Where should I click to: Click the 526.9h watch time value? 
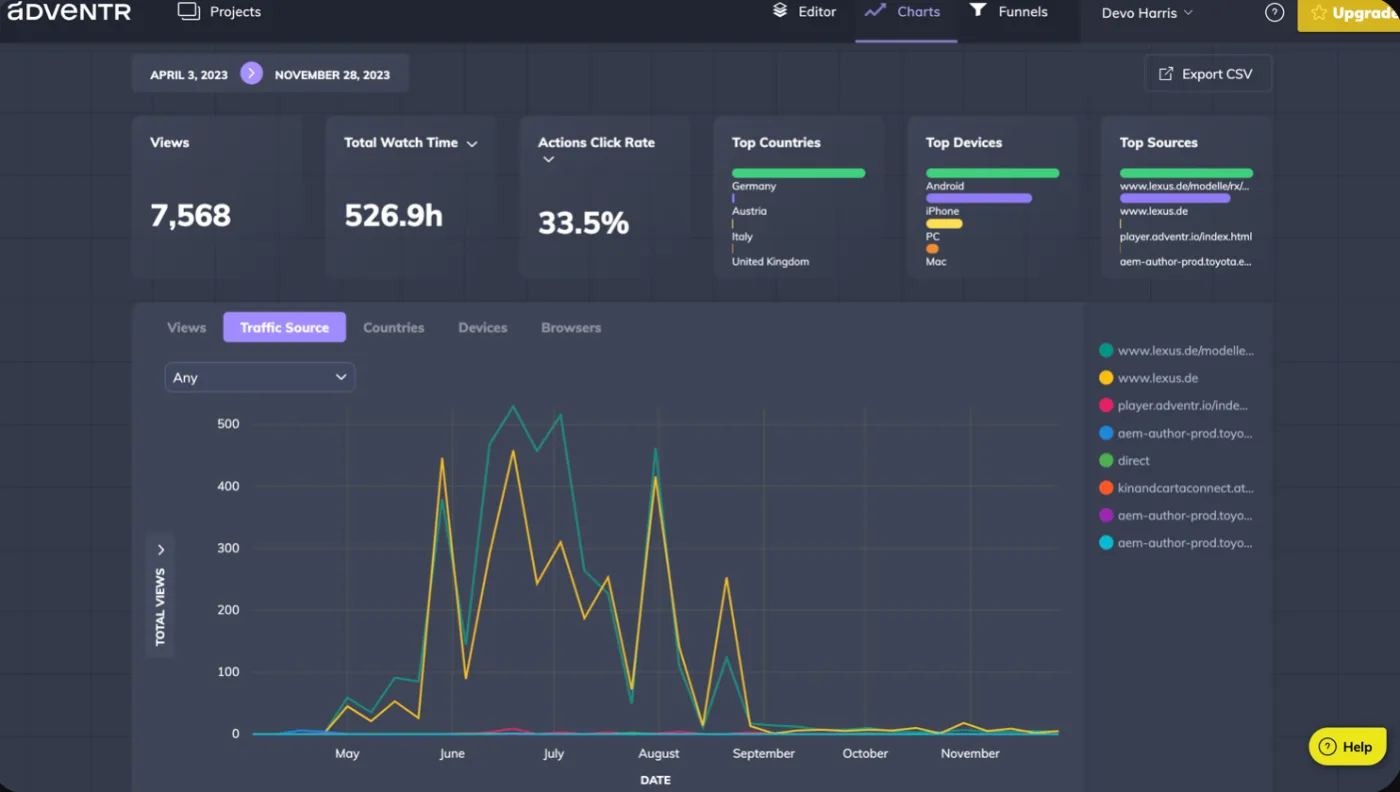(x=393, y=215)
